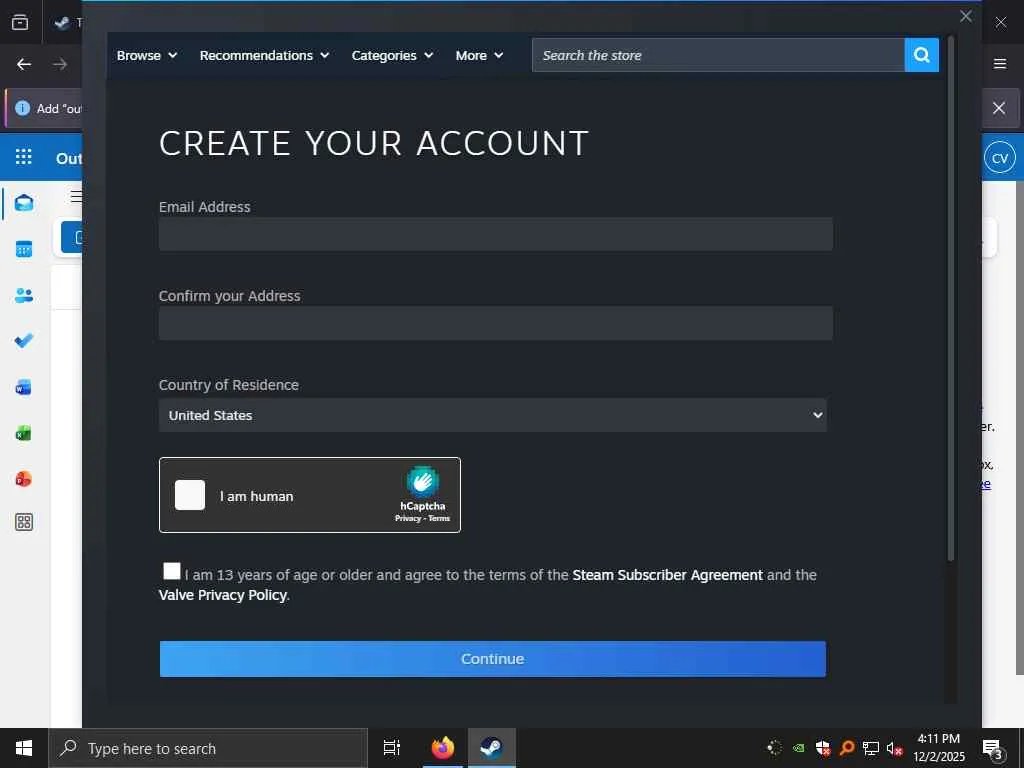The height and width of the screenshot is (768, 1024).
Task: Click the Continue button
Action: [492, 659]
